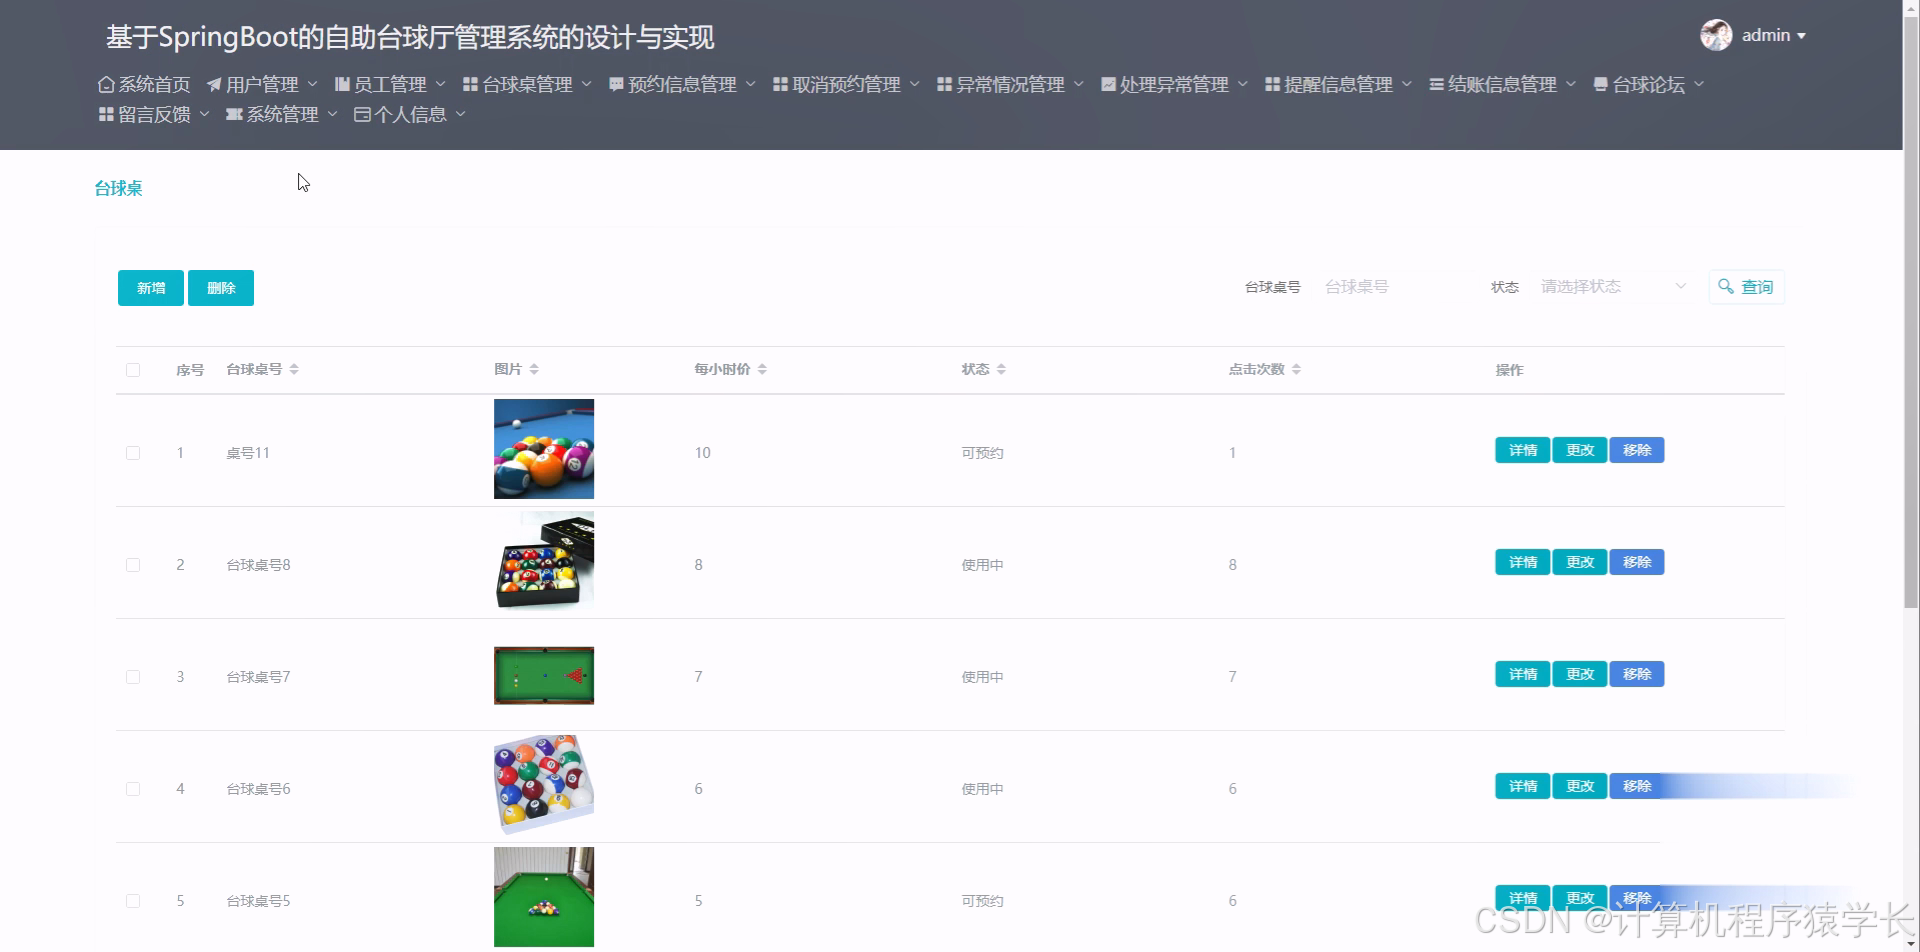This screenshot has width=1920, height=952.
Task: Click the magnifier icon in the 查询 button
Action: tap(1726, 287)
